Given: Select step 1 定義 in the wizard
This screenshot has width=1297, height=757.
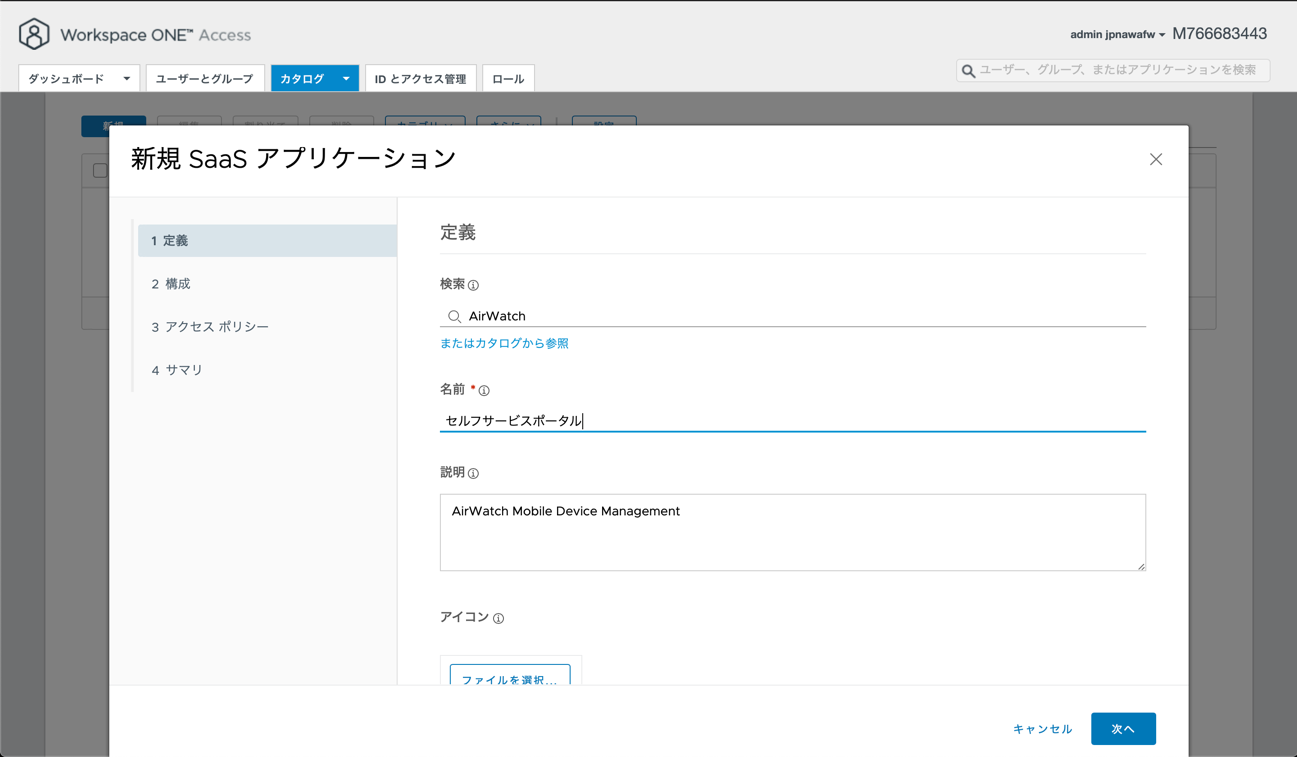Looking at the screenshot, I should (x=267, y=241).
